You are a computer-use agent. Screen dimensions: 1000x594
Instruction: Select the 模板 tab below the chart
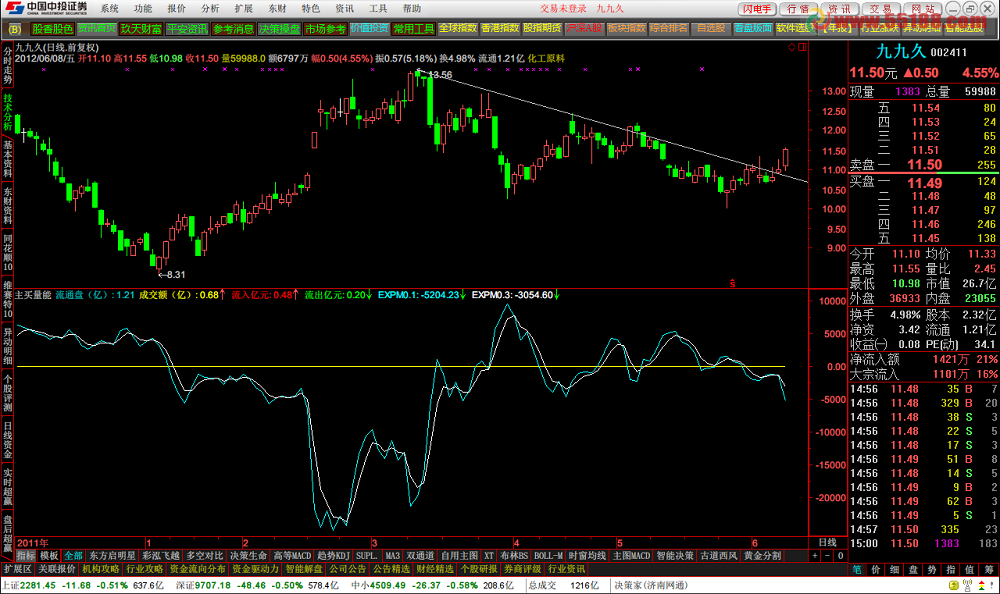pyautogui.click(x=49, y=556)
